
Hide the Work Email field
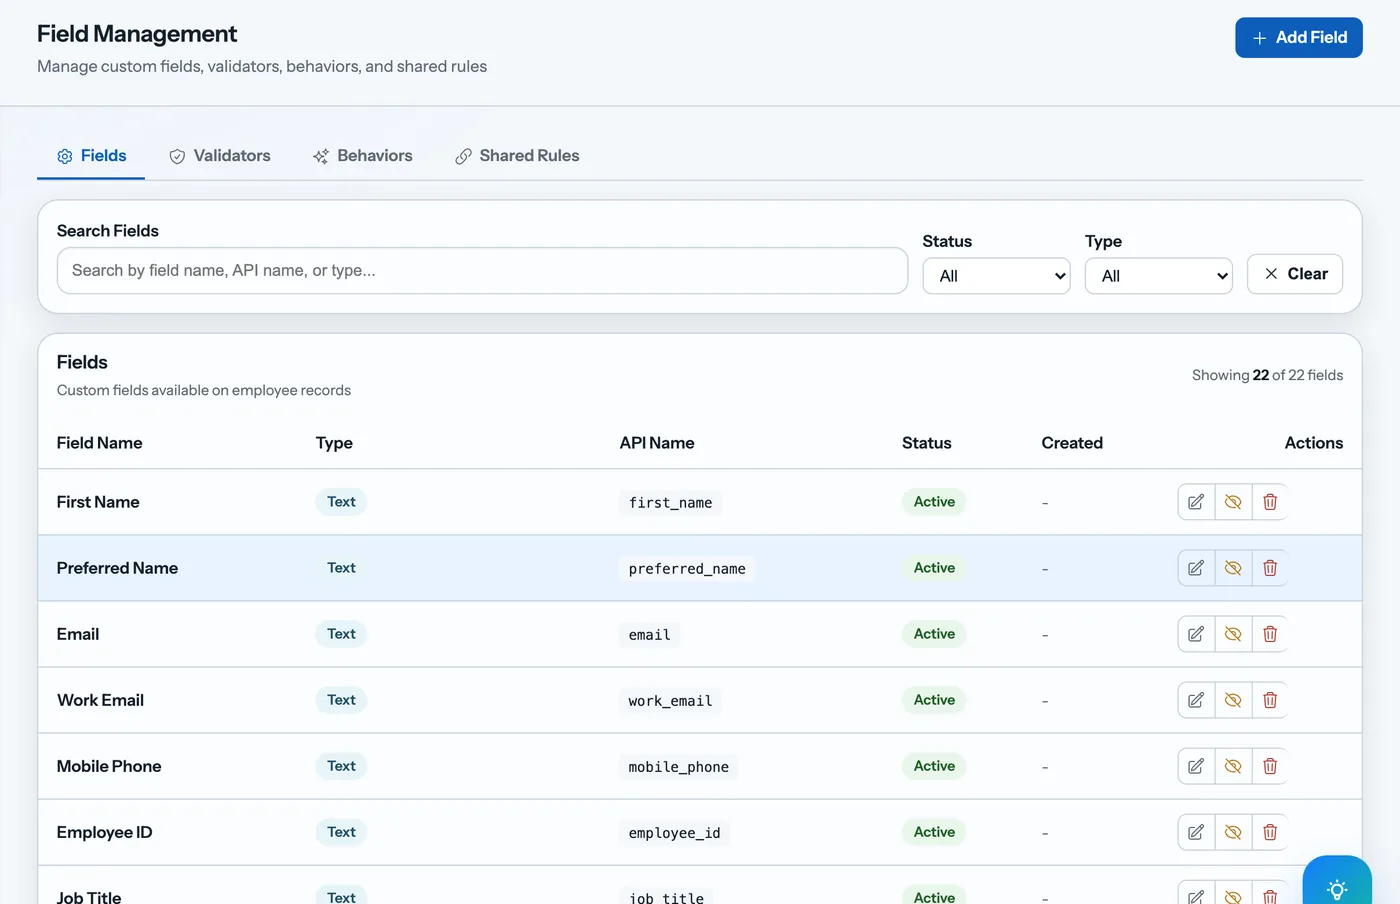click(1233, 700)
